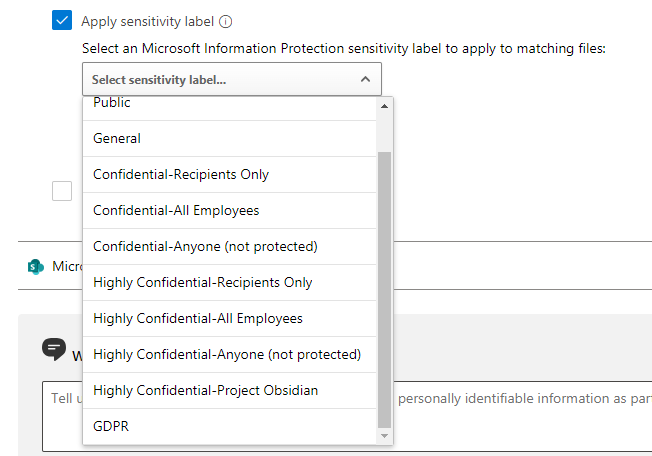Uncheck the Apply sensitivity label checkbox
The image size is (652, 456).
point(62,21)
